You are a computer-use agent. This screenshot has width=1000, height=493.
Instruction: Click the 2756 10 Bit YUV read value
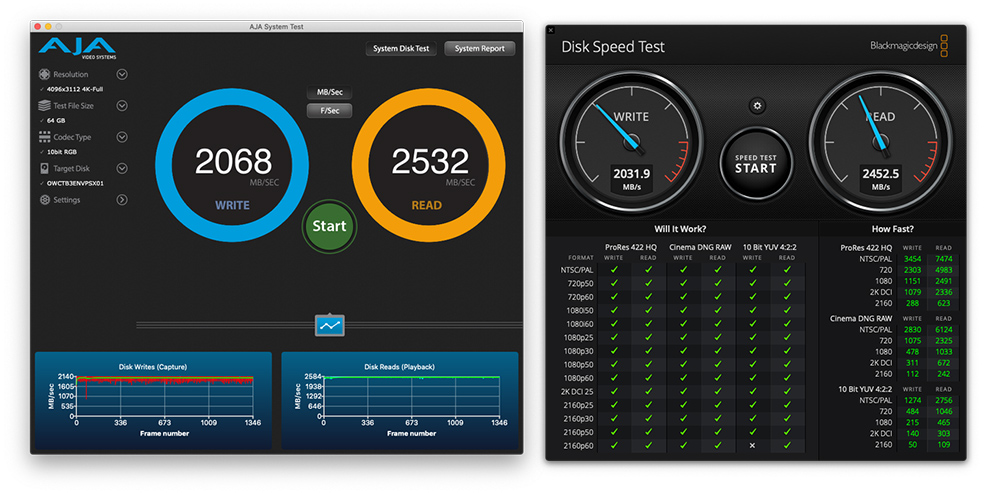click(943, 401)
